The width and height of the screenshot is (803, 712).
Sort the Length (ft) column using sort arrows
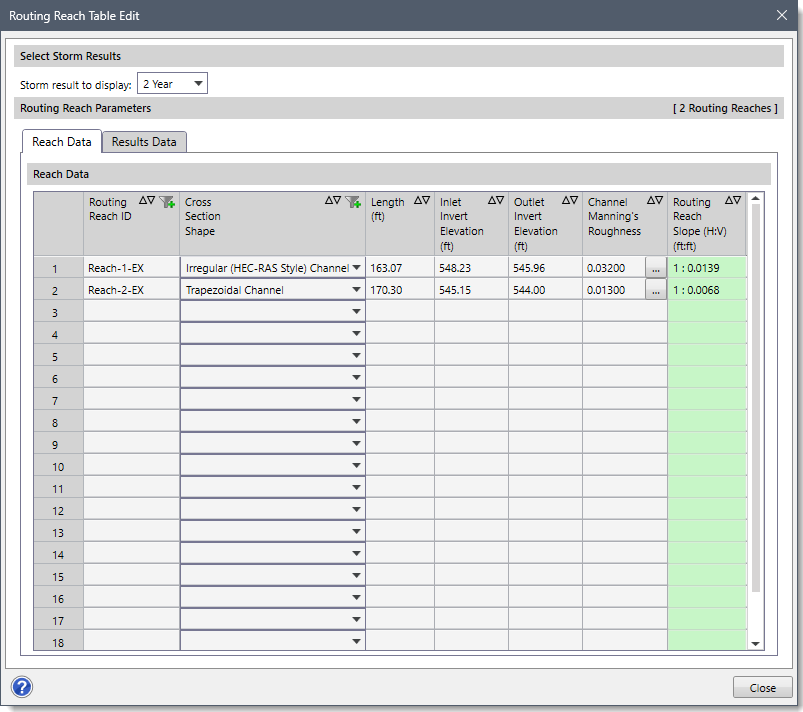pos(422,200)
